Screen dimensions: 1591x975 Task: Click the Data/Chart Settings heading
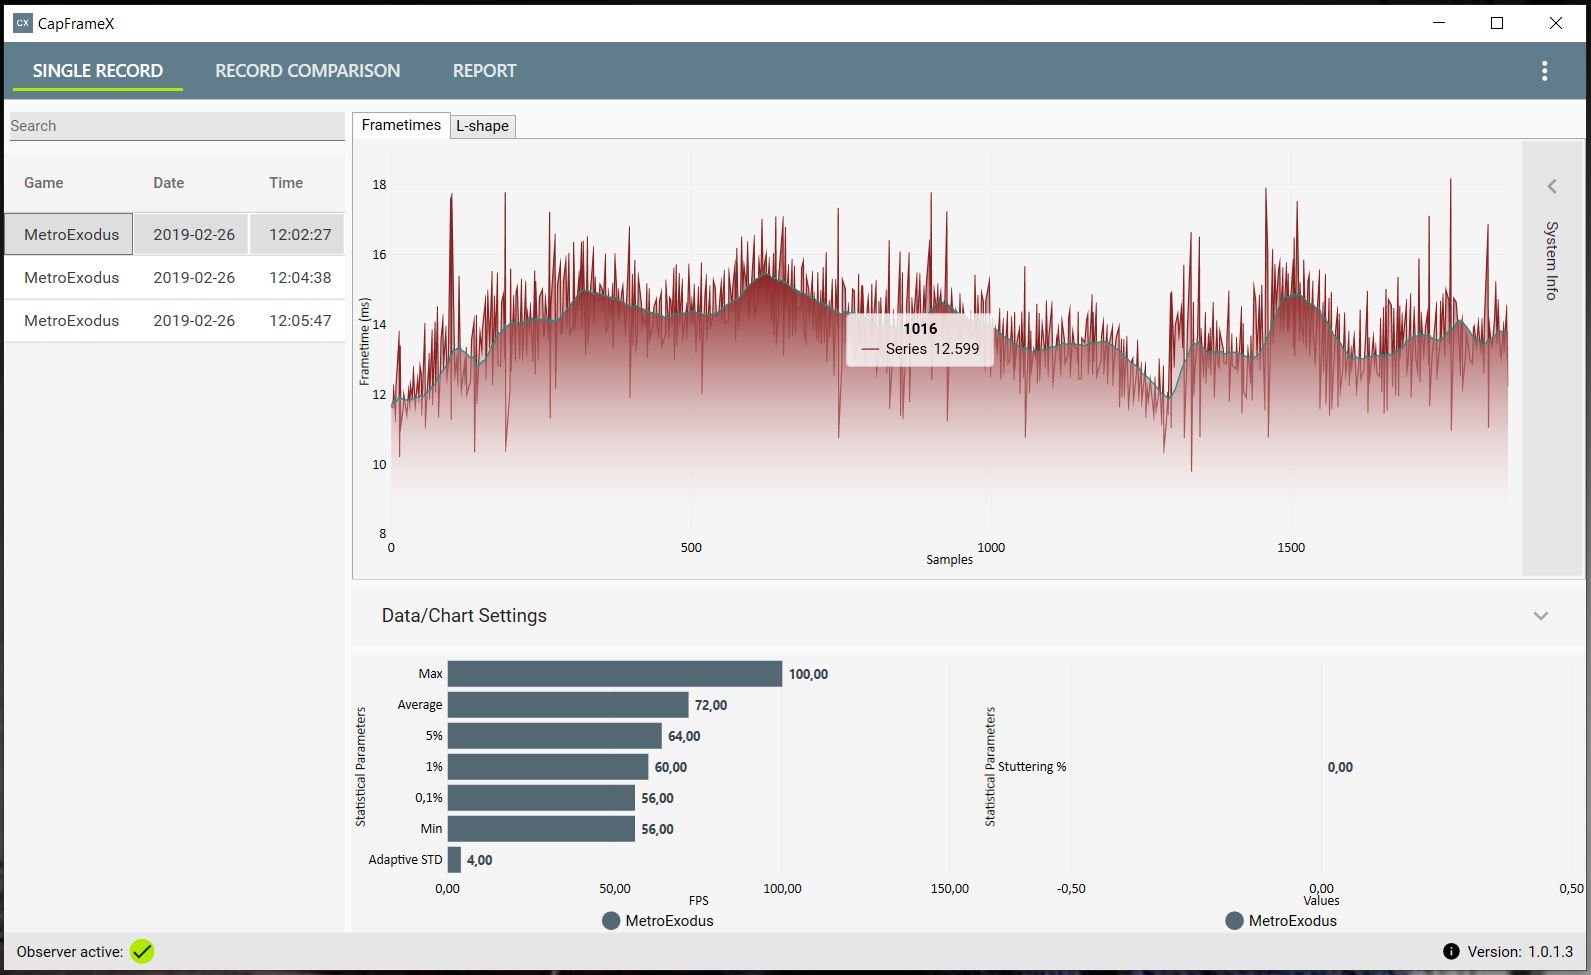(x=464, y=616)
